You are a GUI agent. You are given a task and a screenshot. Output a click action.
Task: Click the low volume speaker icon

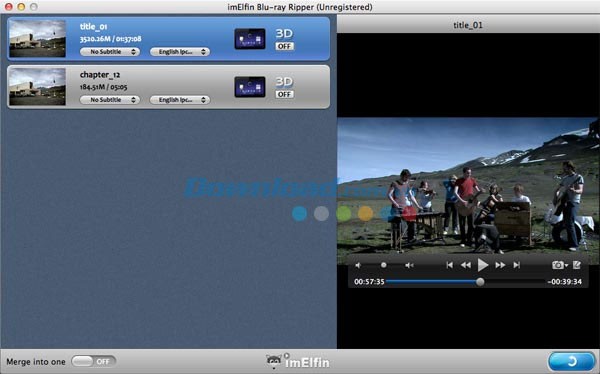coord(358,265)
